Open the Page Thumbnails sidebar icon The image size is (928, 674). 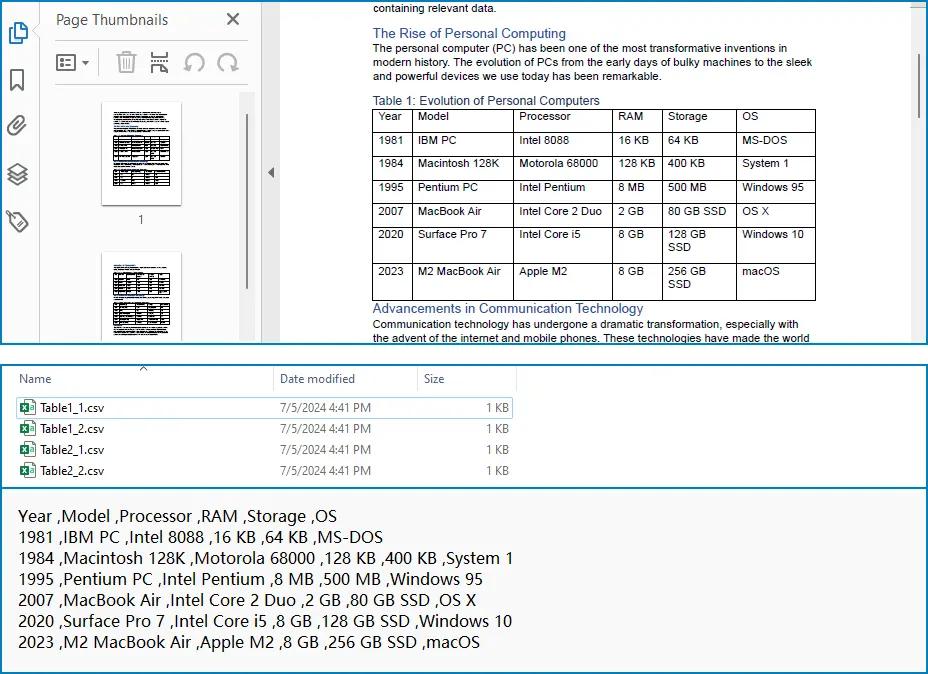18,32
